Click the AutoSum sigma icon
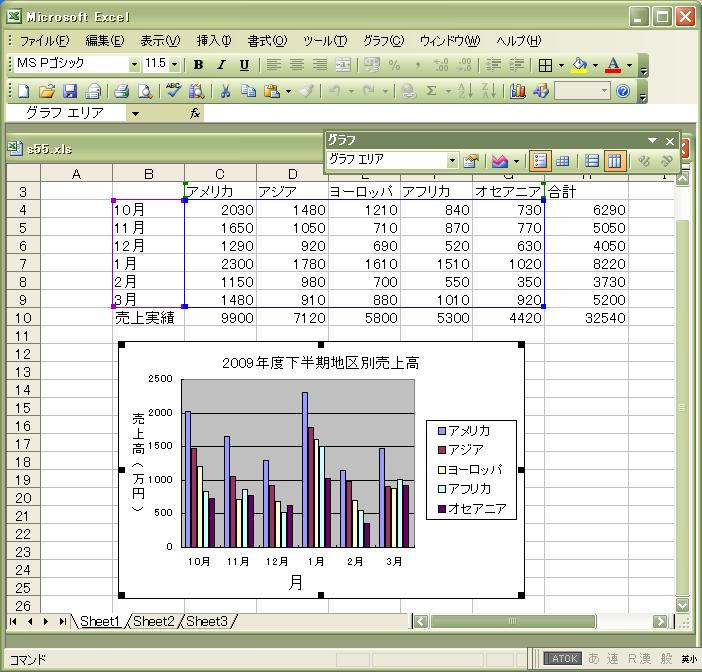 coord(431,91)
